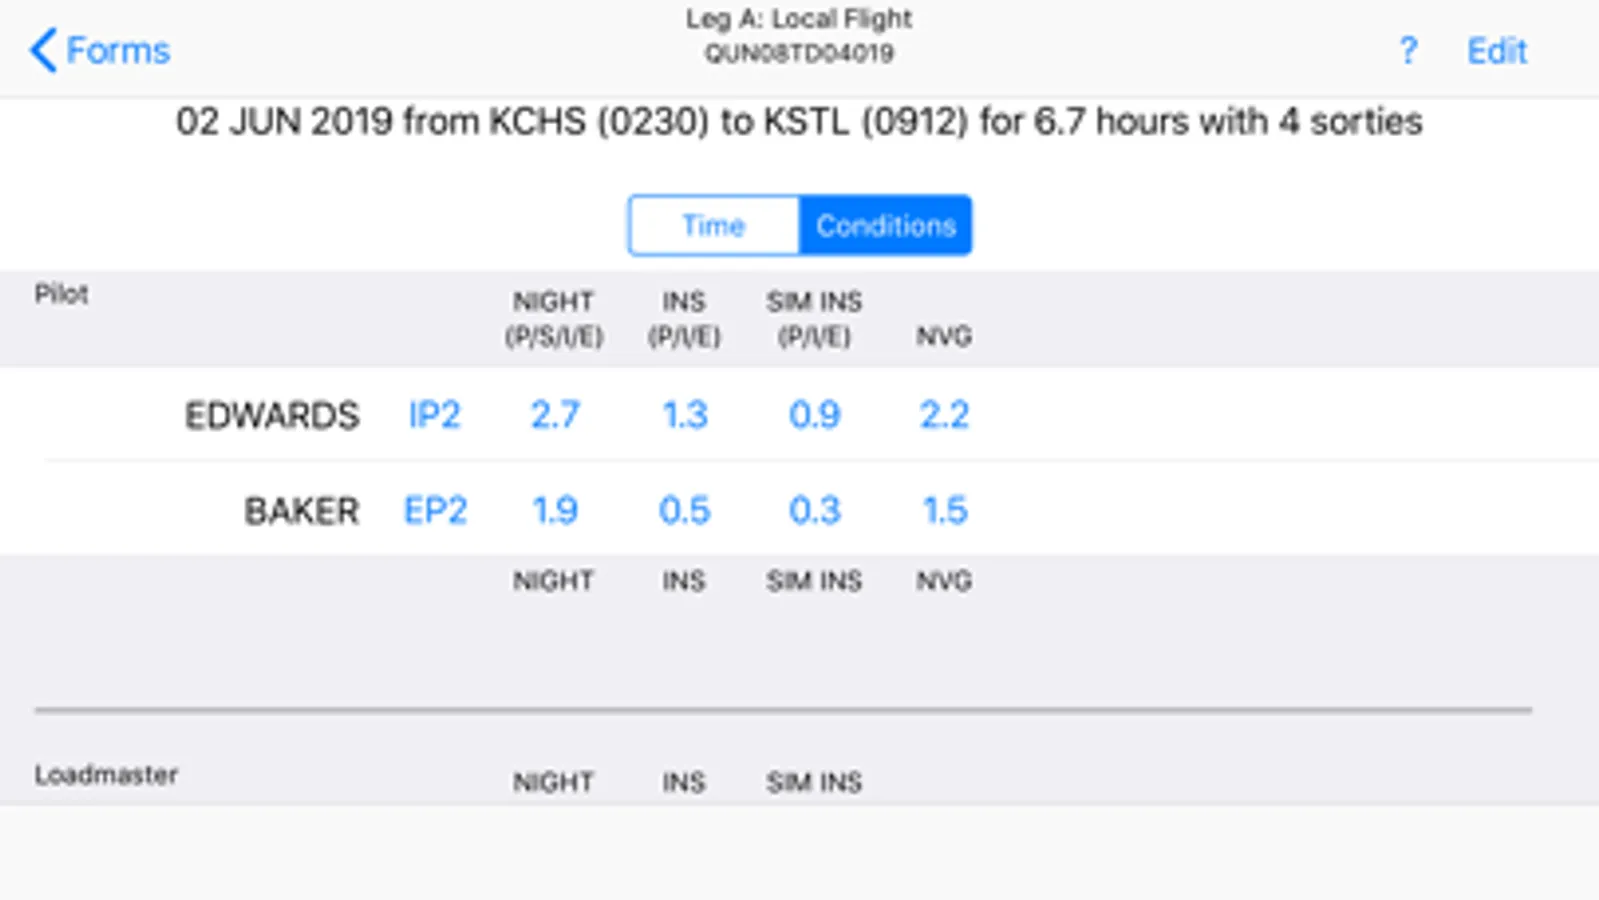Click the flight summary line for 02 JUN 2019
Screen dimensions: 1599x900
click(799, 122)
